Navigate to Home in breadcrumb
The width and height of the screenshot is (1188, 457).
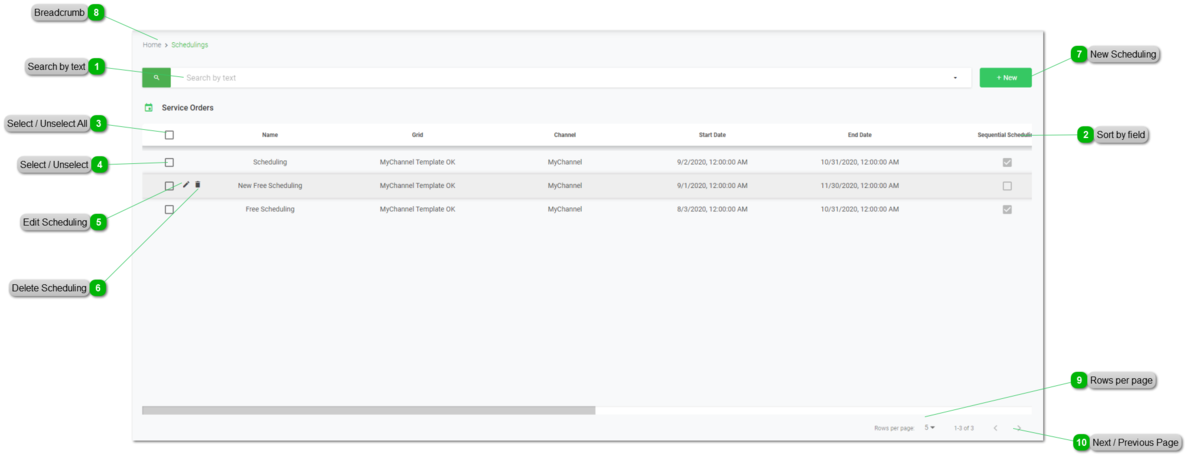(151, 45)
